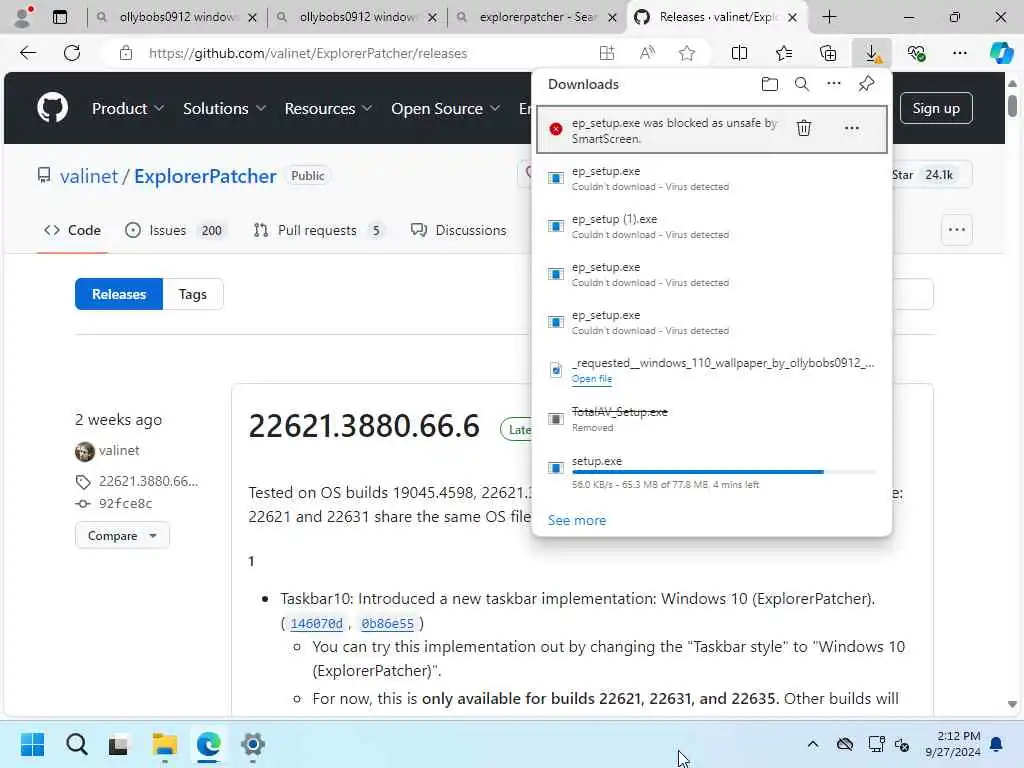The width and height of the screenshot is (1024, 768).
Task: Refresh the page
Action: click(x=72, y=53)
